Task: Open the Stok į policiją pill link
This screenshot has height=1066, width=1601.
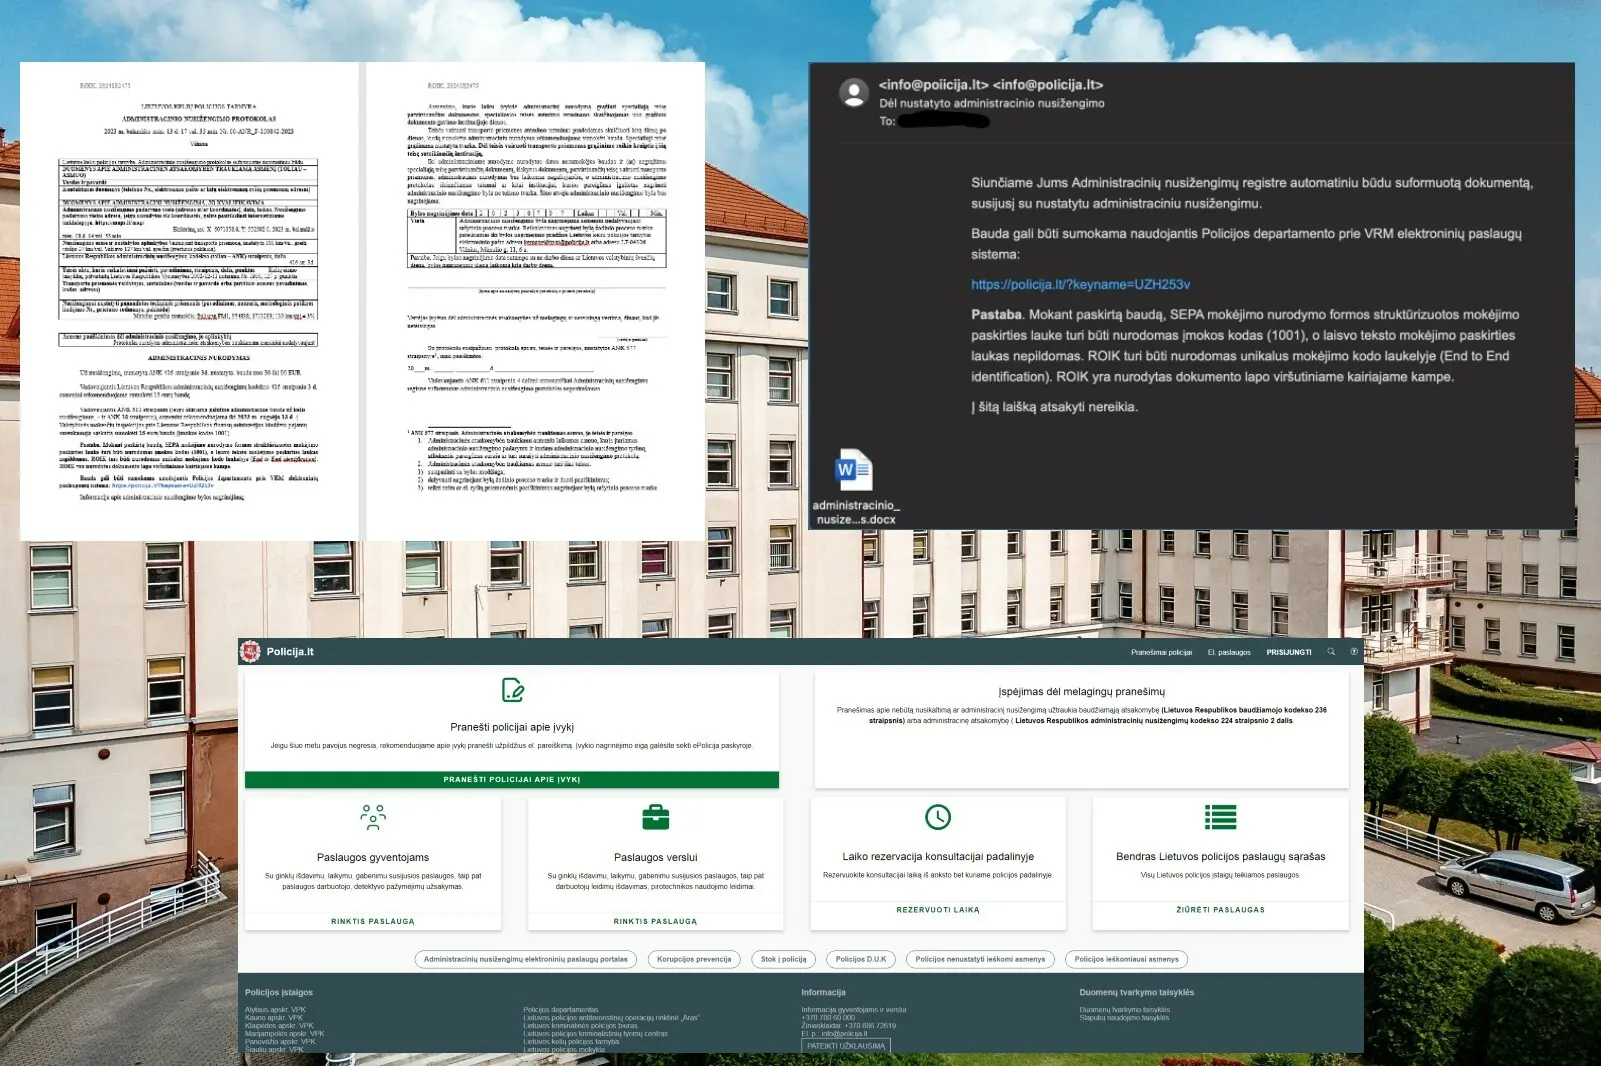Action: tap(783, 959)
